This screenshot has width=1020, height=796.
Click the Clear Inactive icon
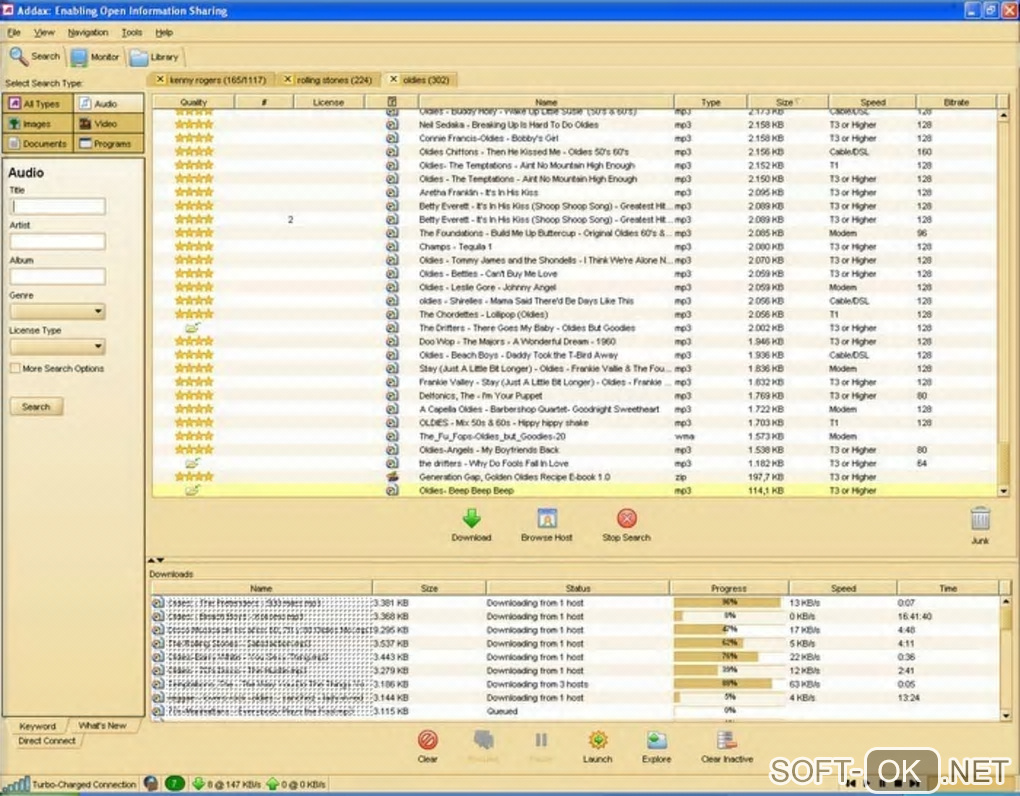727,740
